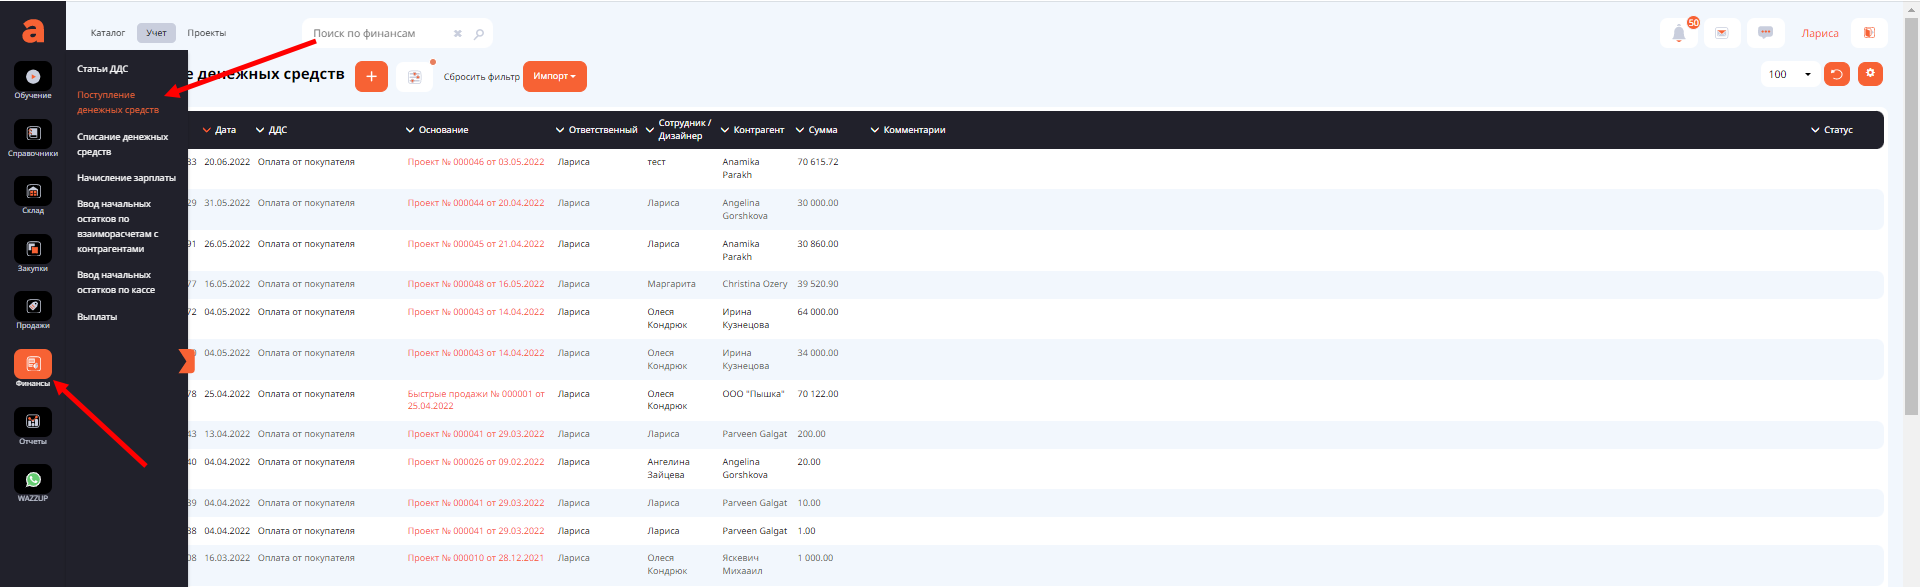Open the filter settings icon

tap(414, 77)
